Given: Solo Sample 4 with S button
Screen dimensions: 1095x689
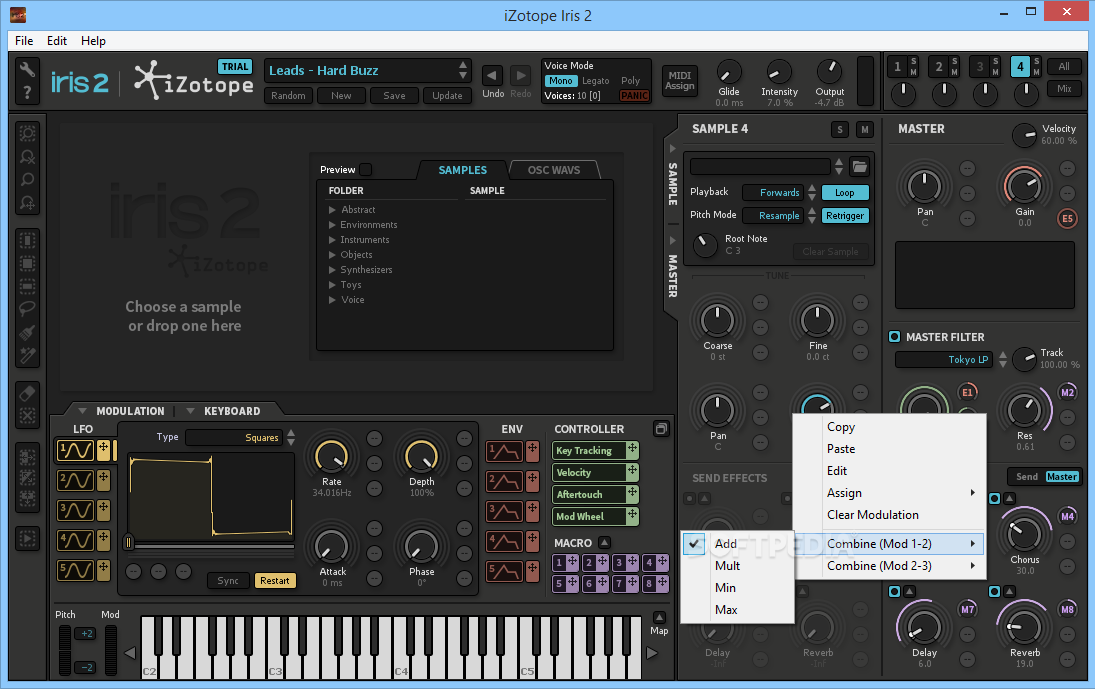Looking at the screenshot, I should pyautogui.click(x=840, y=129).
